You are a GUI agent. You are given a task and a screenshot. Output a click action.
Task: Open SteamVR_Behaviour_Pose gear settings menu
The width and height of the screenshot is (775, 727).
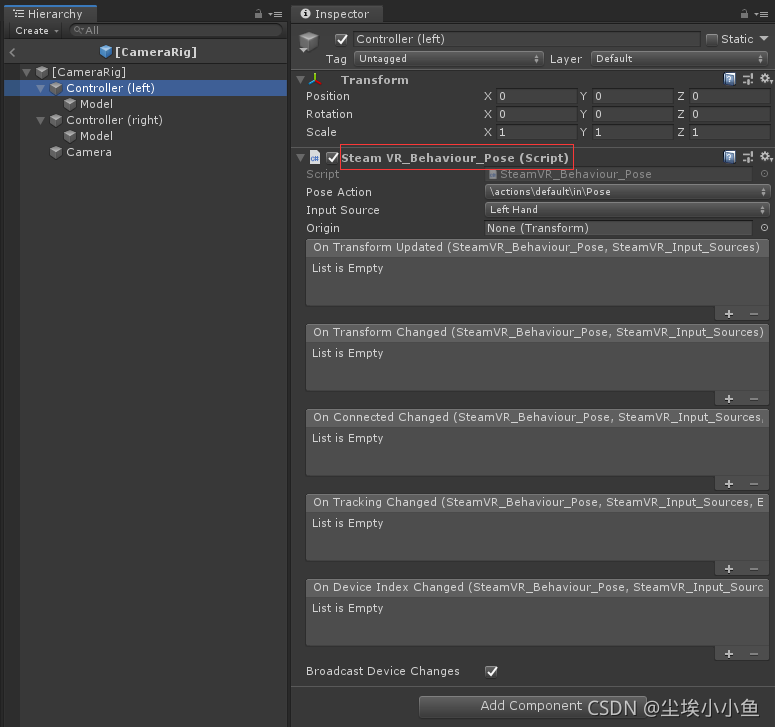click(766, 157)
